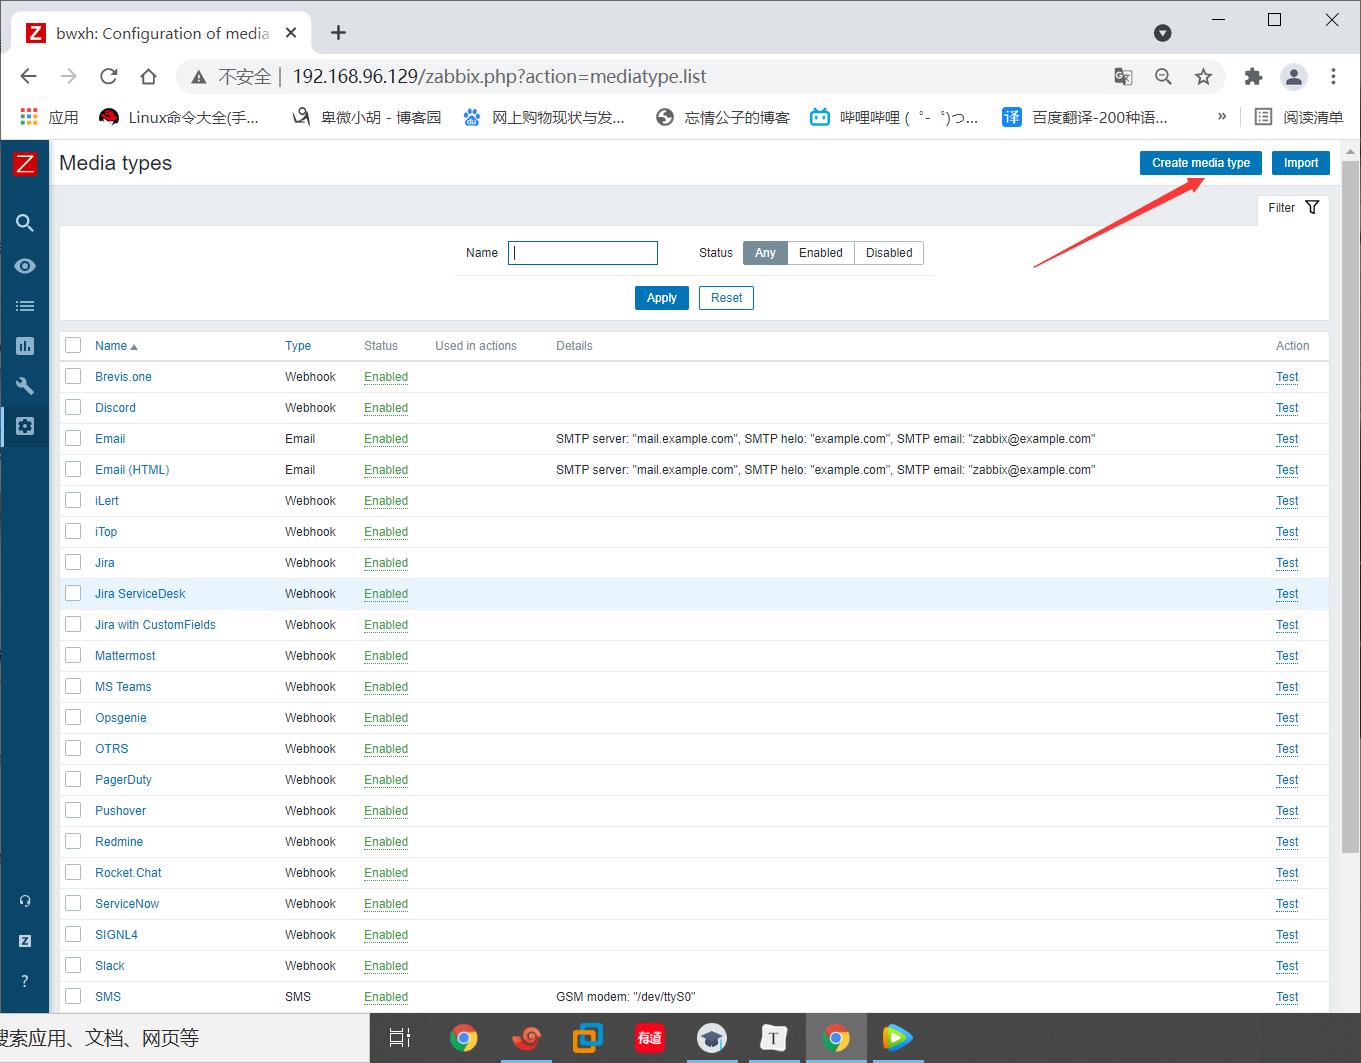Screen dimensions: 1361x1063
Task: Open Reports chart icon in sidebar
Action: click(25, 346)
